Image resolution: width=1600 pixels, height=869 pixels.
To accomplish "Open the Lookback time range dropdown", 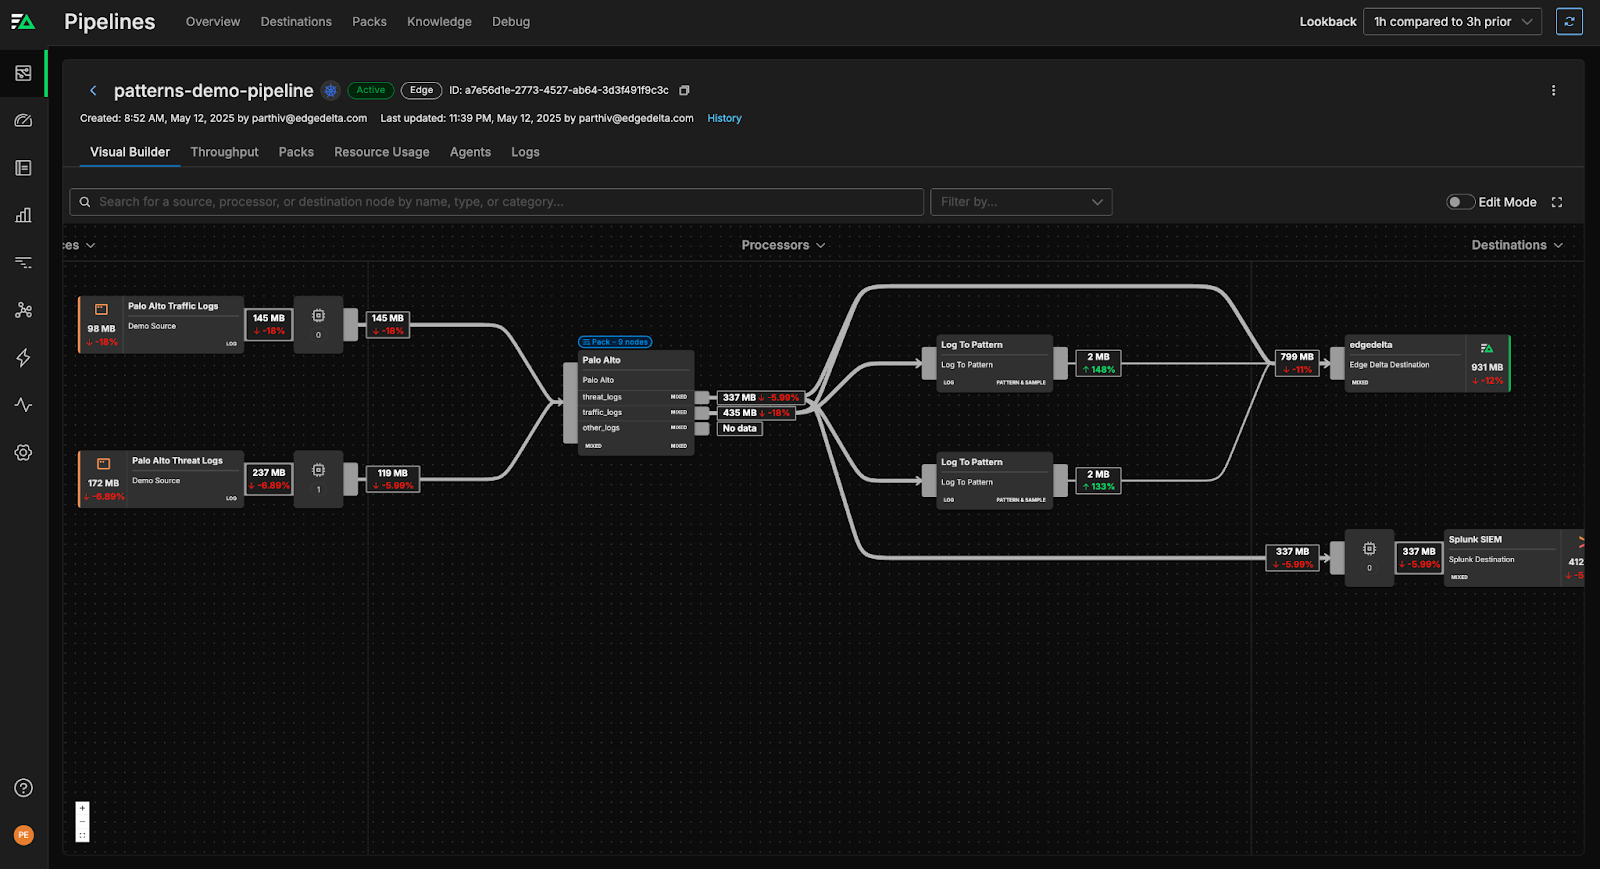I will coord(1452,22).
